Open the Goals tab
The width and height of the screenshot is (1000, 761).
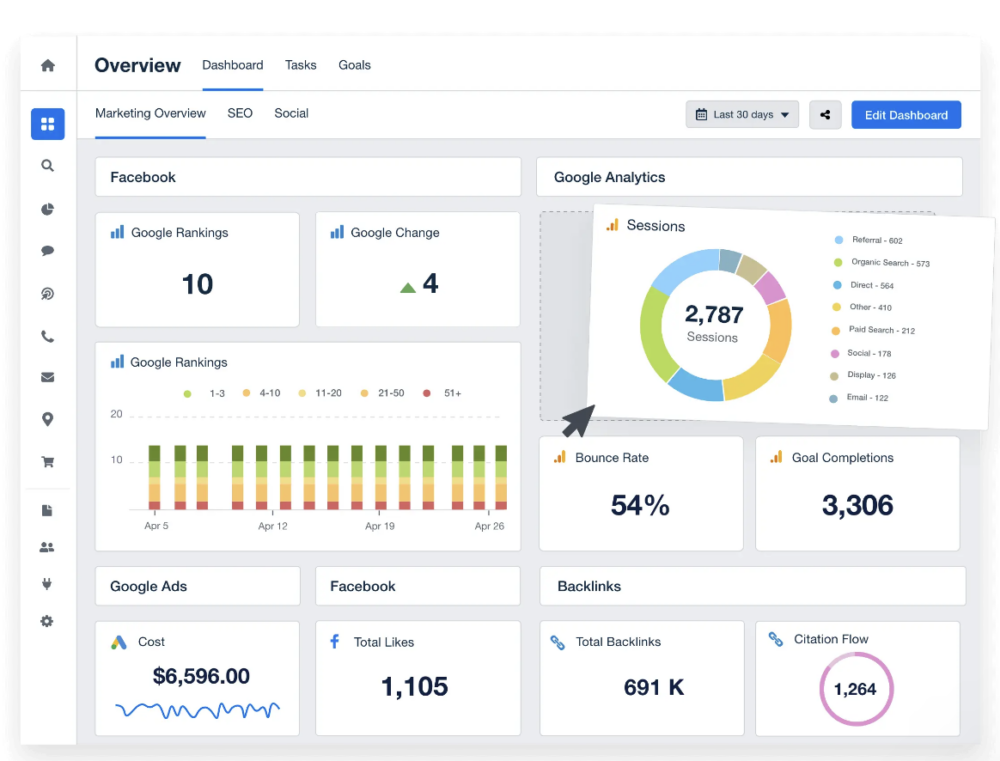click(x=354, y=65)
